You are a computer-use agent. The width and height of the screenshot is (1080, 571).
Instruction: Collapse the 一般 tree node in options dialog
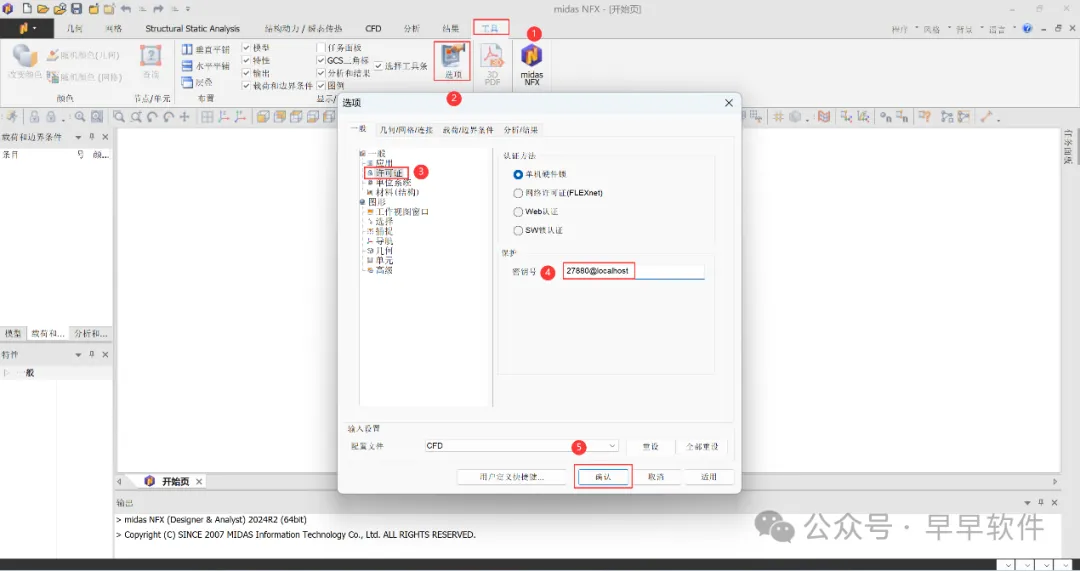click(362, 153)
